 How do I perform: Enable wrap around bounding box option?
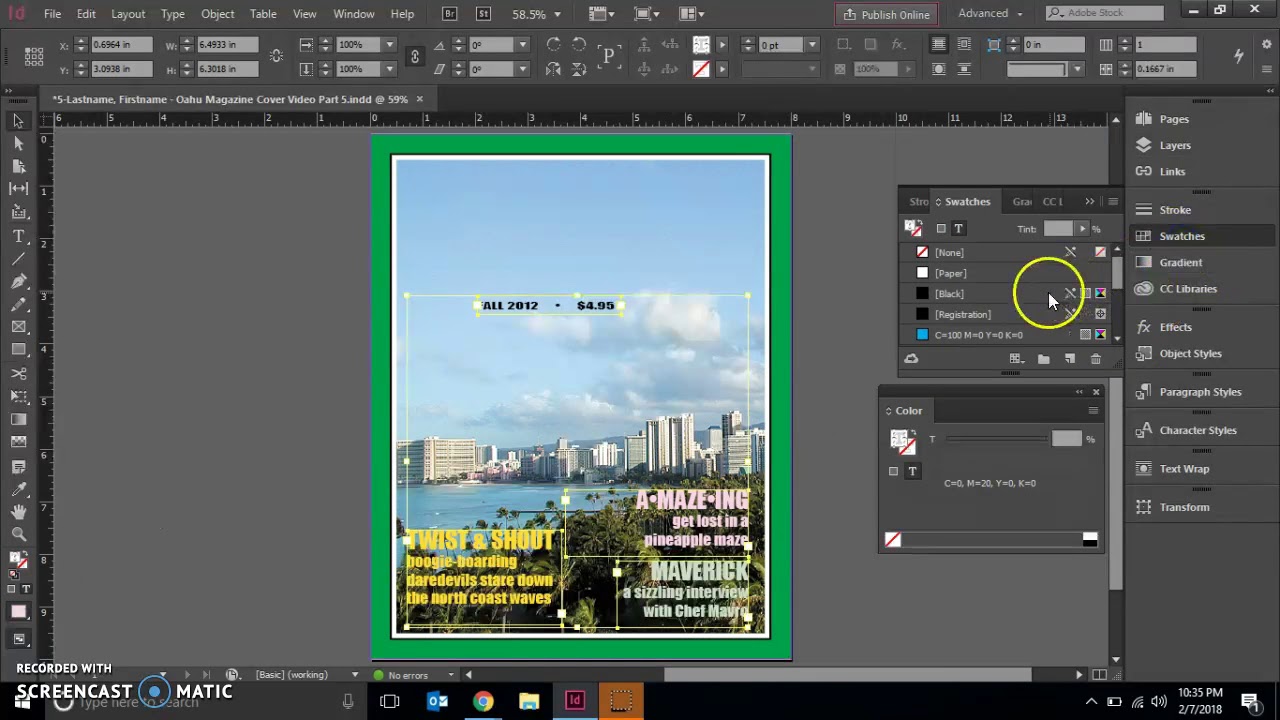click(964, 45)
